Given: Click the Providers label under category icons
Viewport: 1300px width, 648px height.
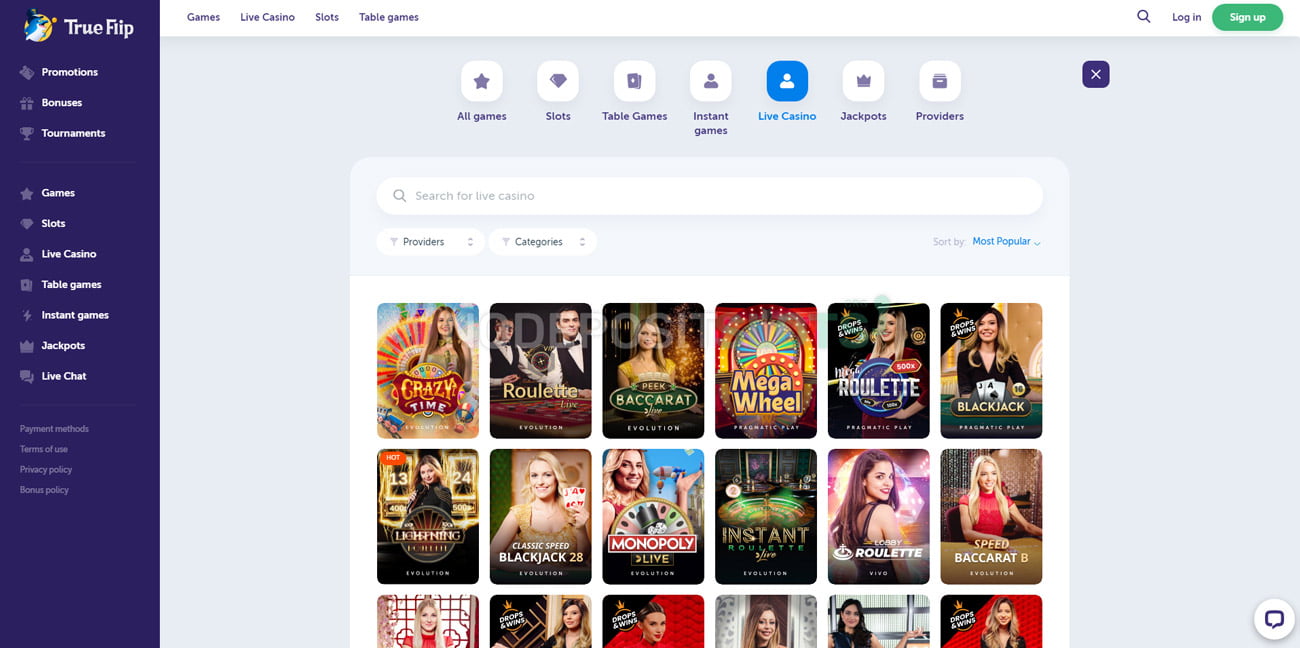Looking at the screenshot, I should click(940, 116).
